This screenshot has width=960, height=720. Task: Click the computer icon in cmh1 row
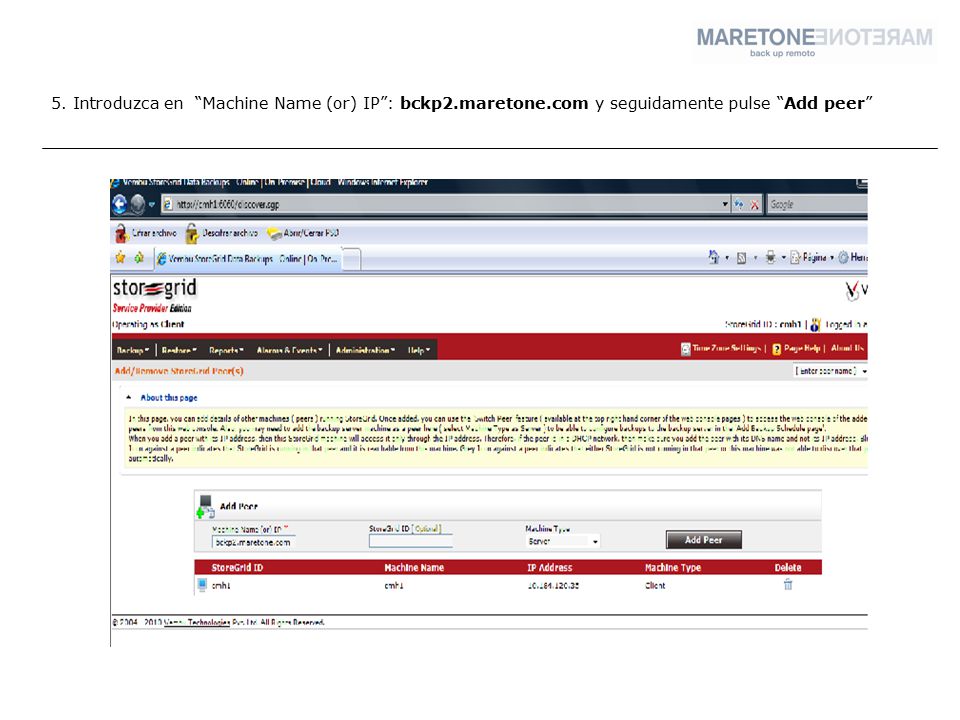(x=202, y=585)
